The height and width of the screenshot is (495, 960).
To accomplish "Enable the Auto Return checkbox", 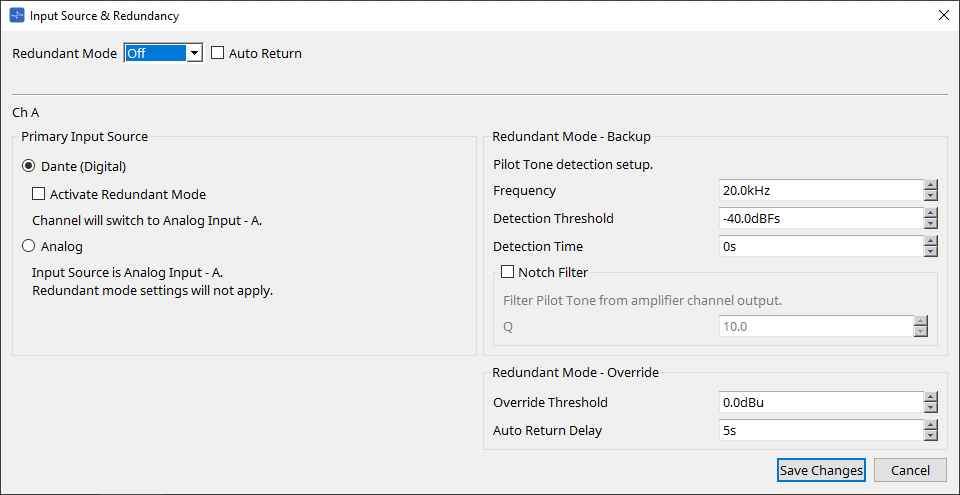I will 218,53.
